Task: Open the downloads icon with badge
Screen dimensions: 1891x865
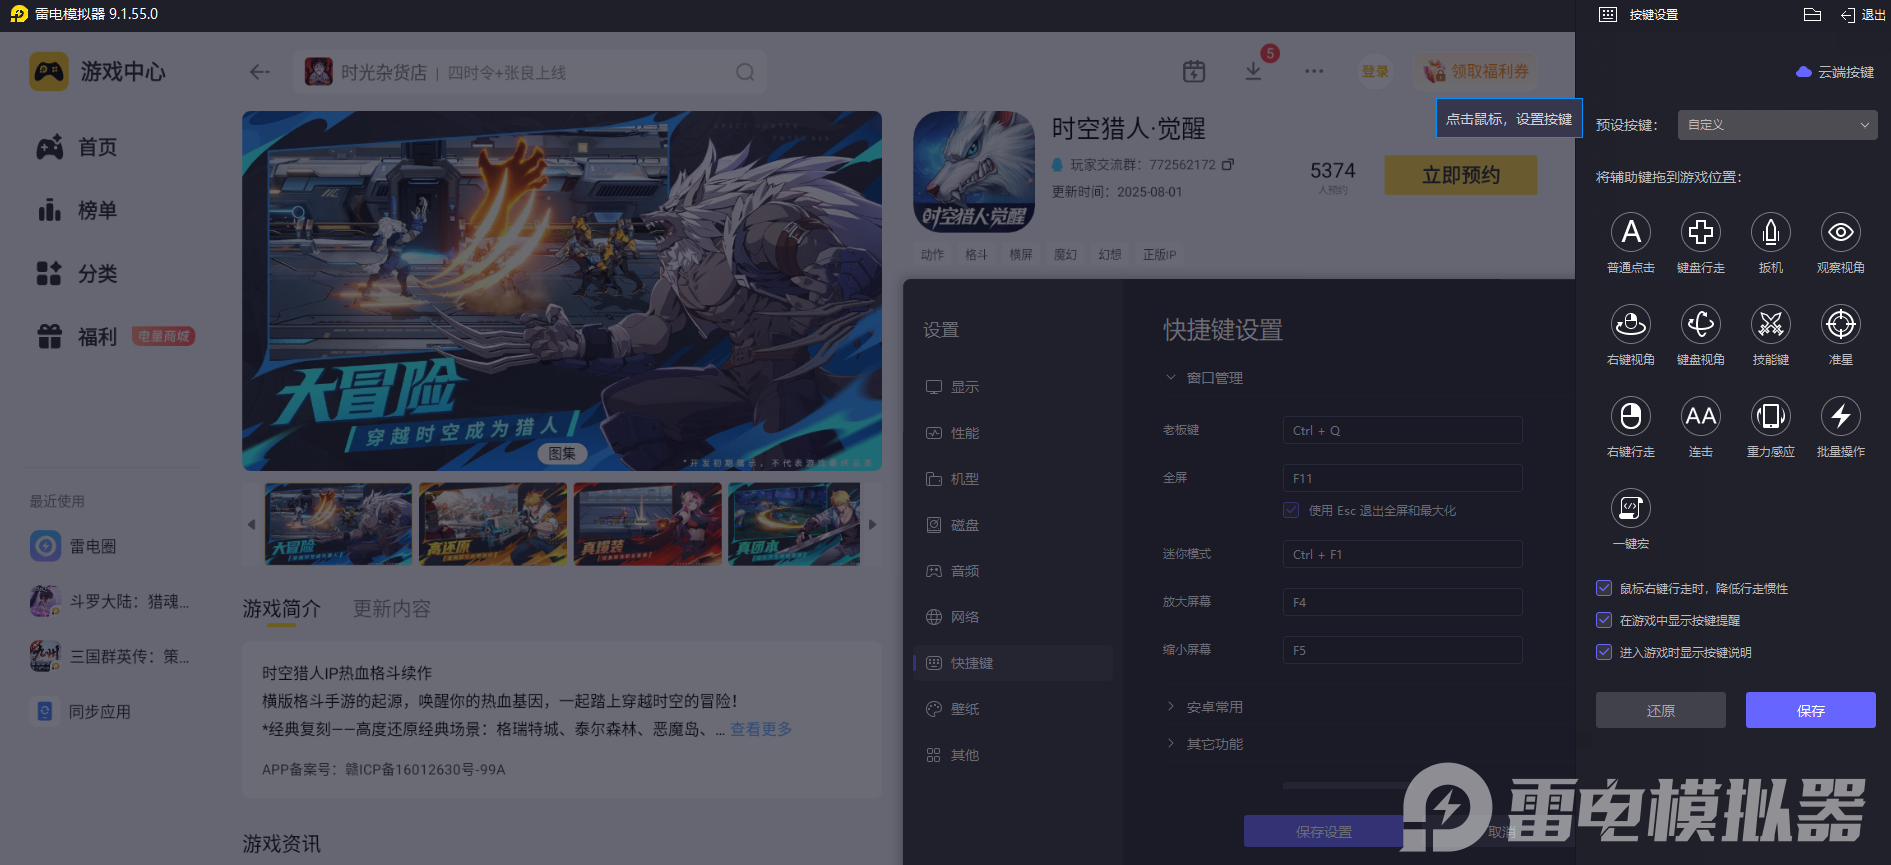Action: click(x=1253, y=71)
